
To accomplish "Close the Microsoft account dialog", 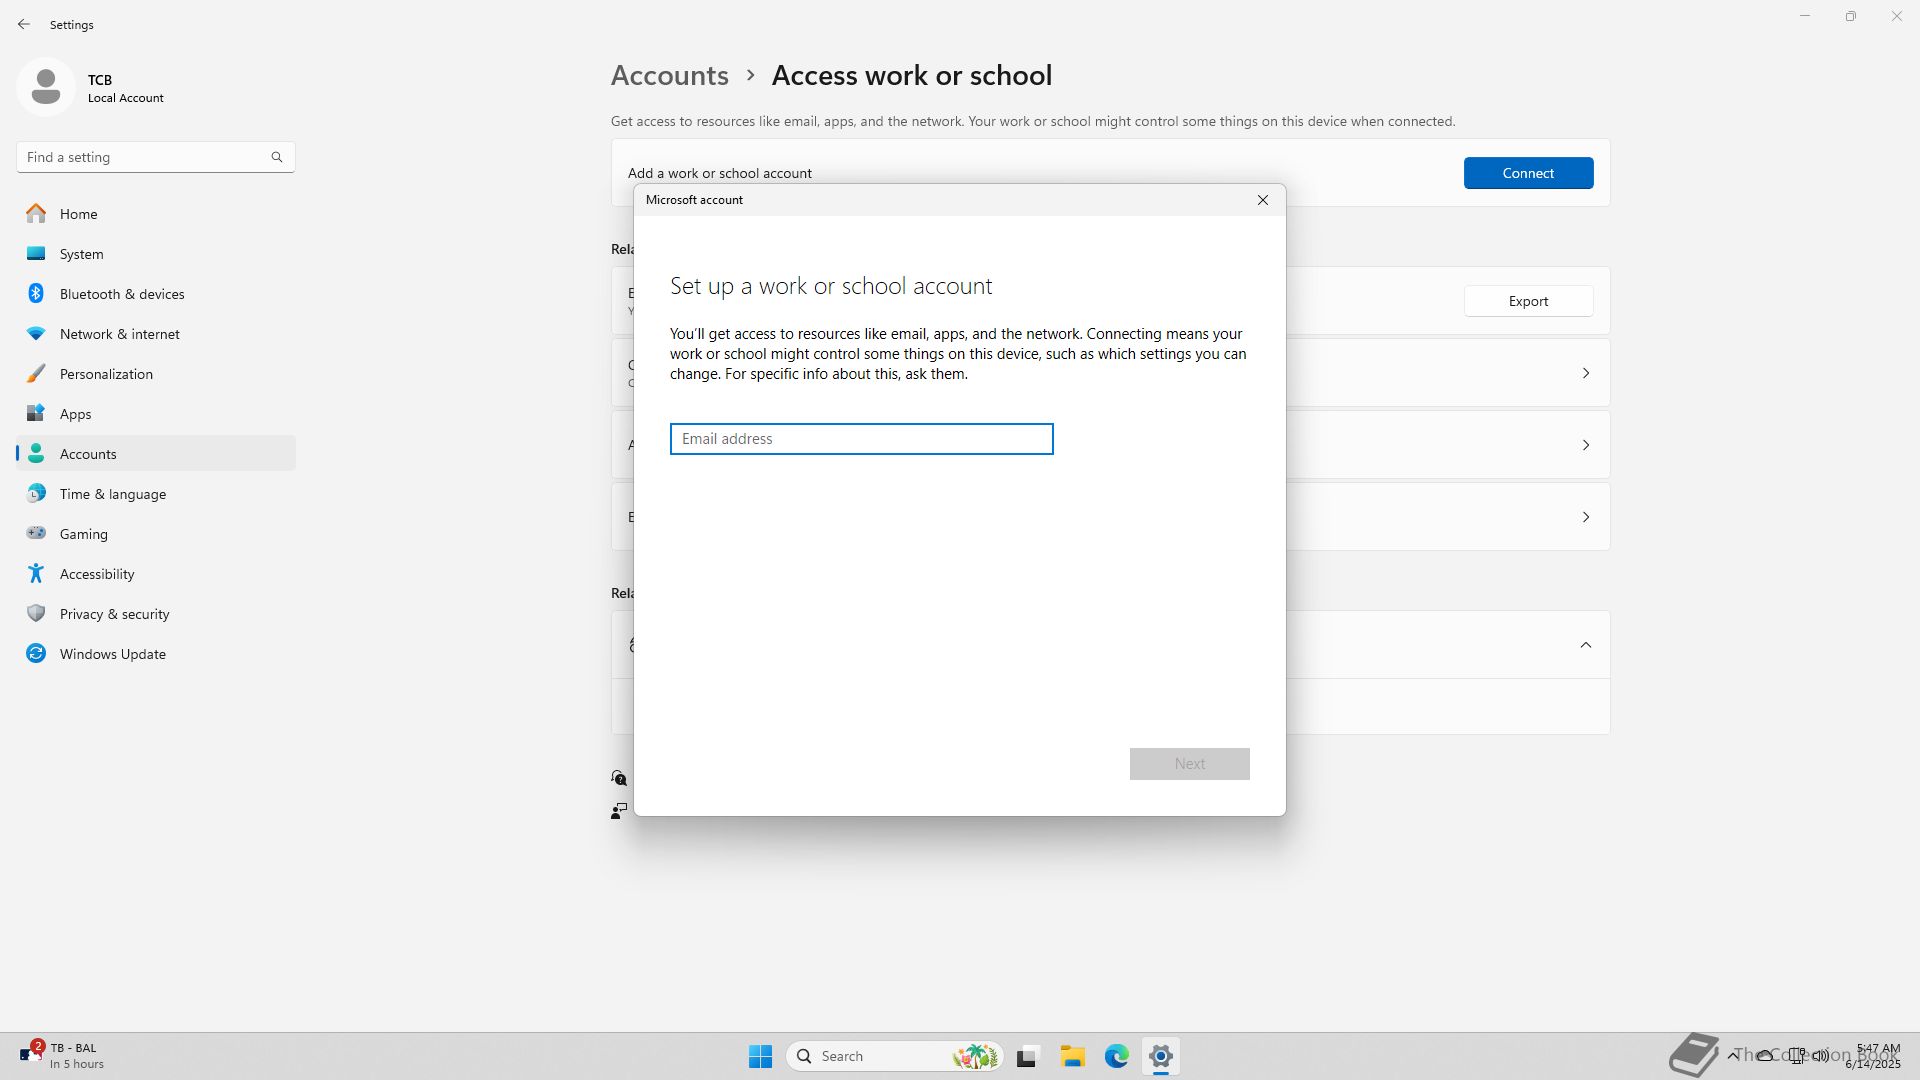I will point(1262,200).
